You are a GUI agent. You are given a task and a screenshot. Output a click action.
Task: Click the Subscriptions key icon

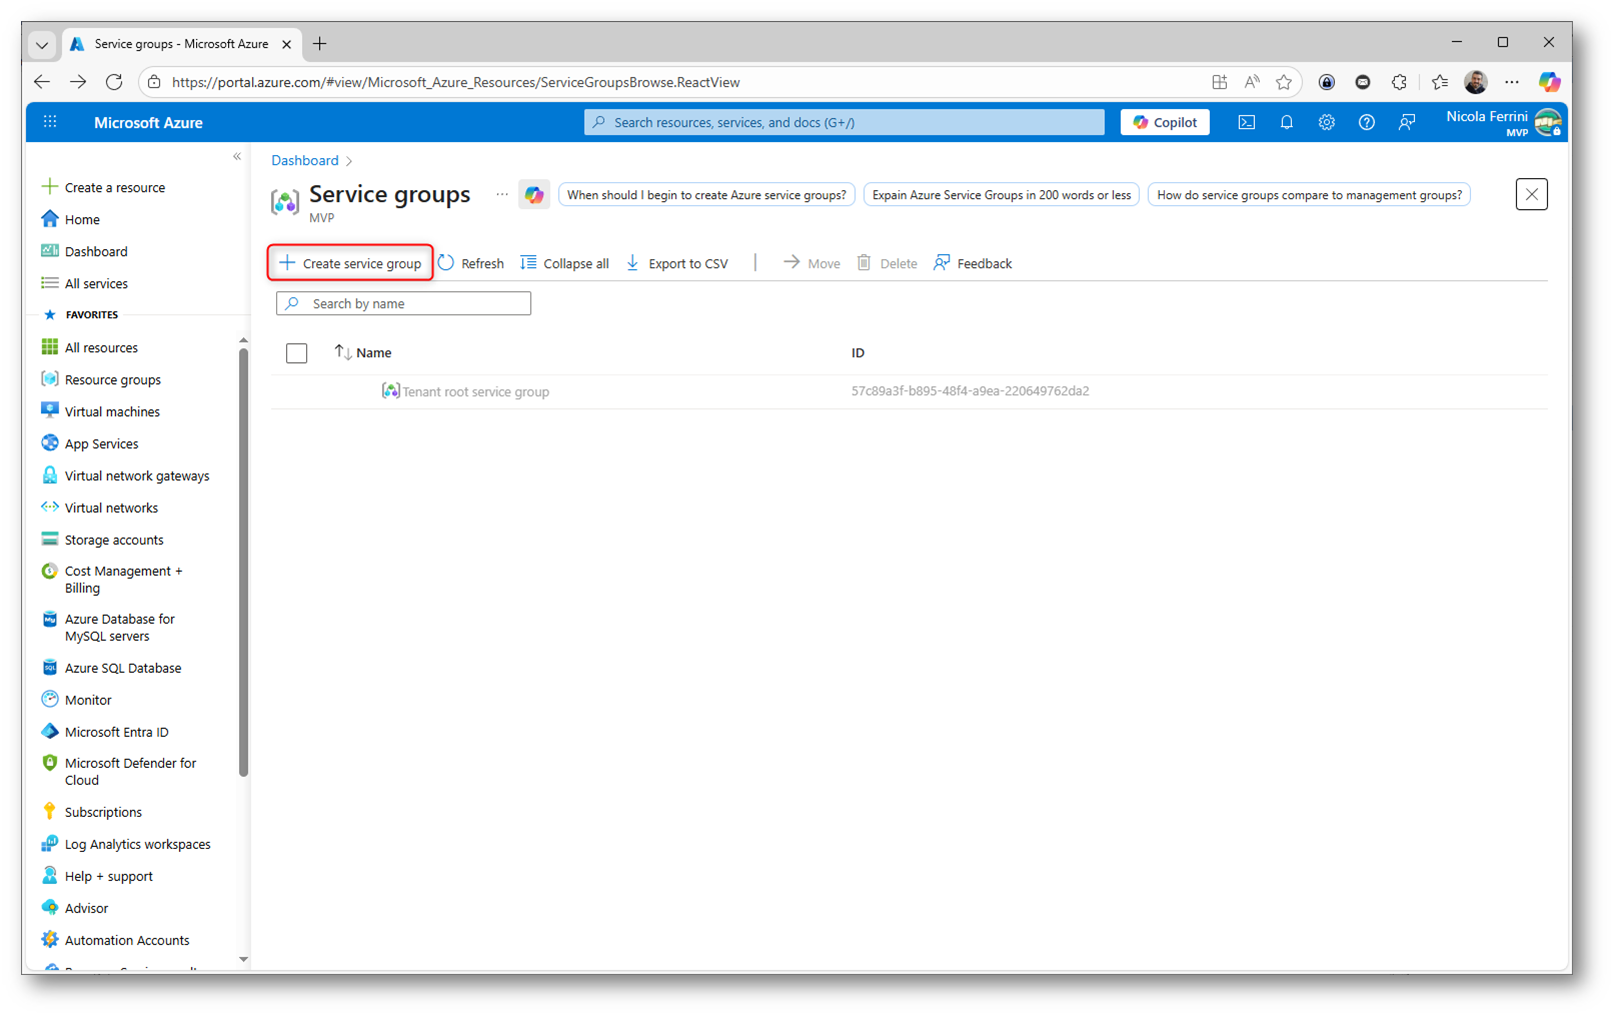pos(50,811)
